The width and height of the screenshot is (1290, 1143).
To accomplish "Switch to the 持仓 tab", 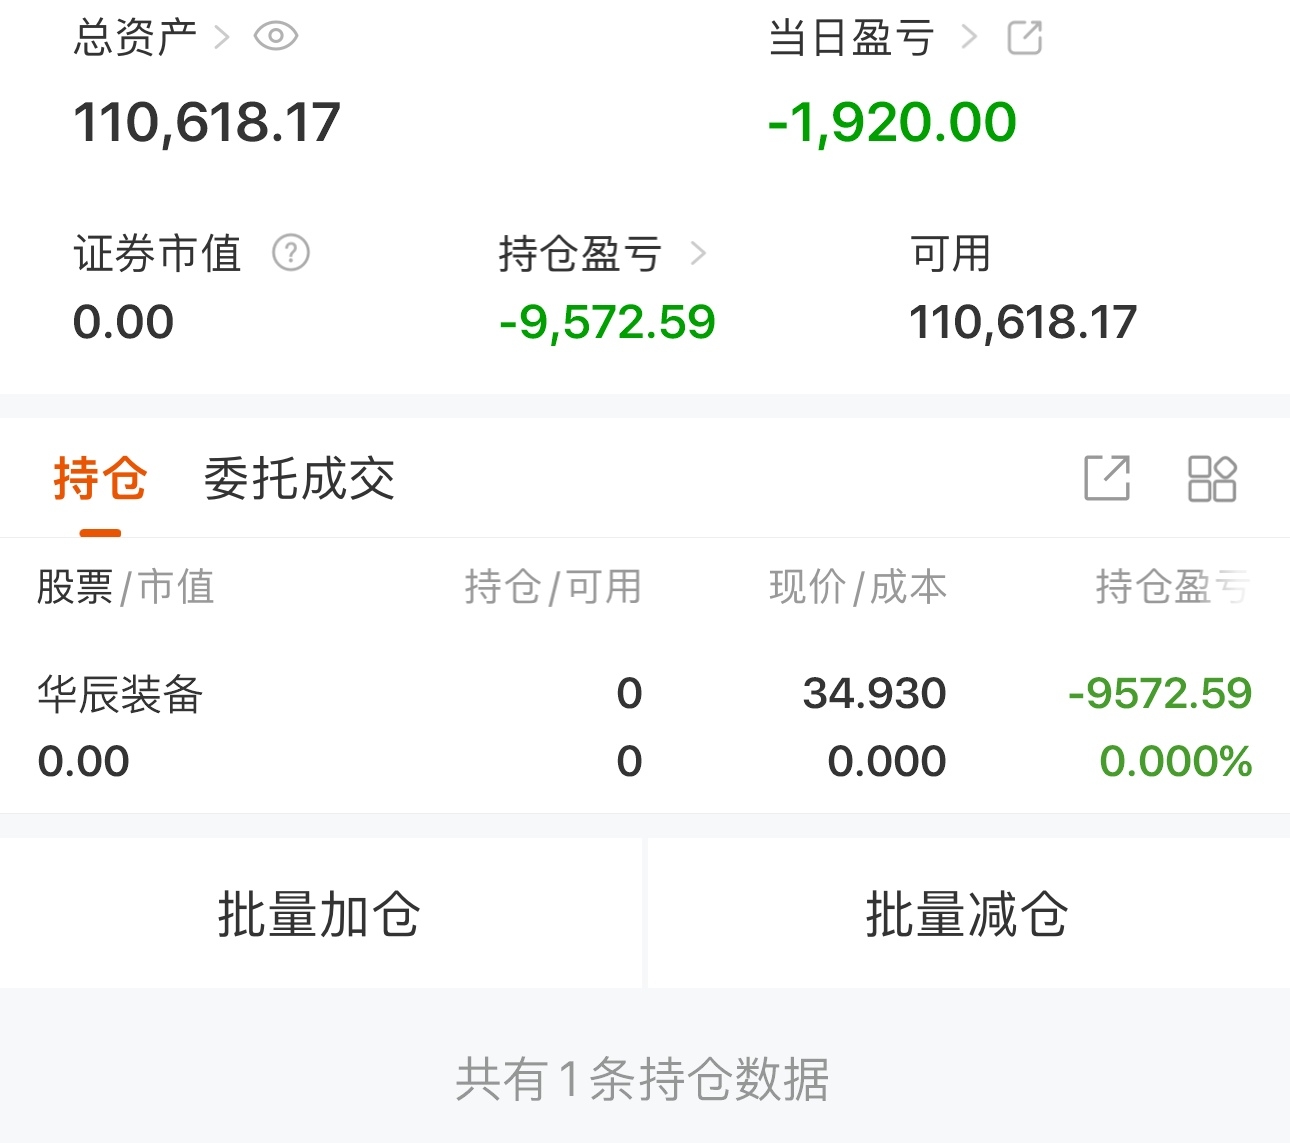I will [x=100, y=479].
